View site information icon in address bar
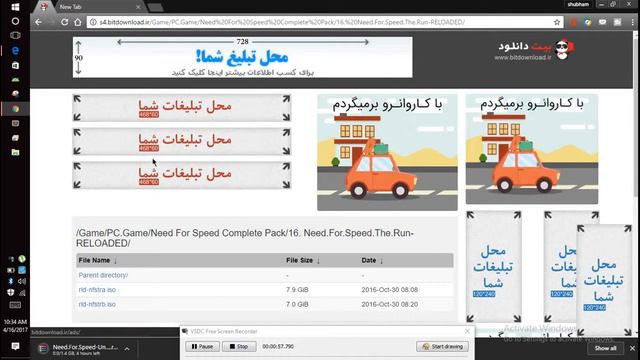This screenshot has height=360, width=640. 93,22
